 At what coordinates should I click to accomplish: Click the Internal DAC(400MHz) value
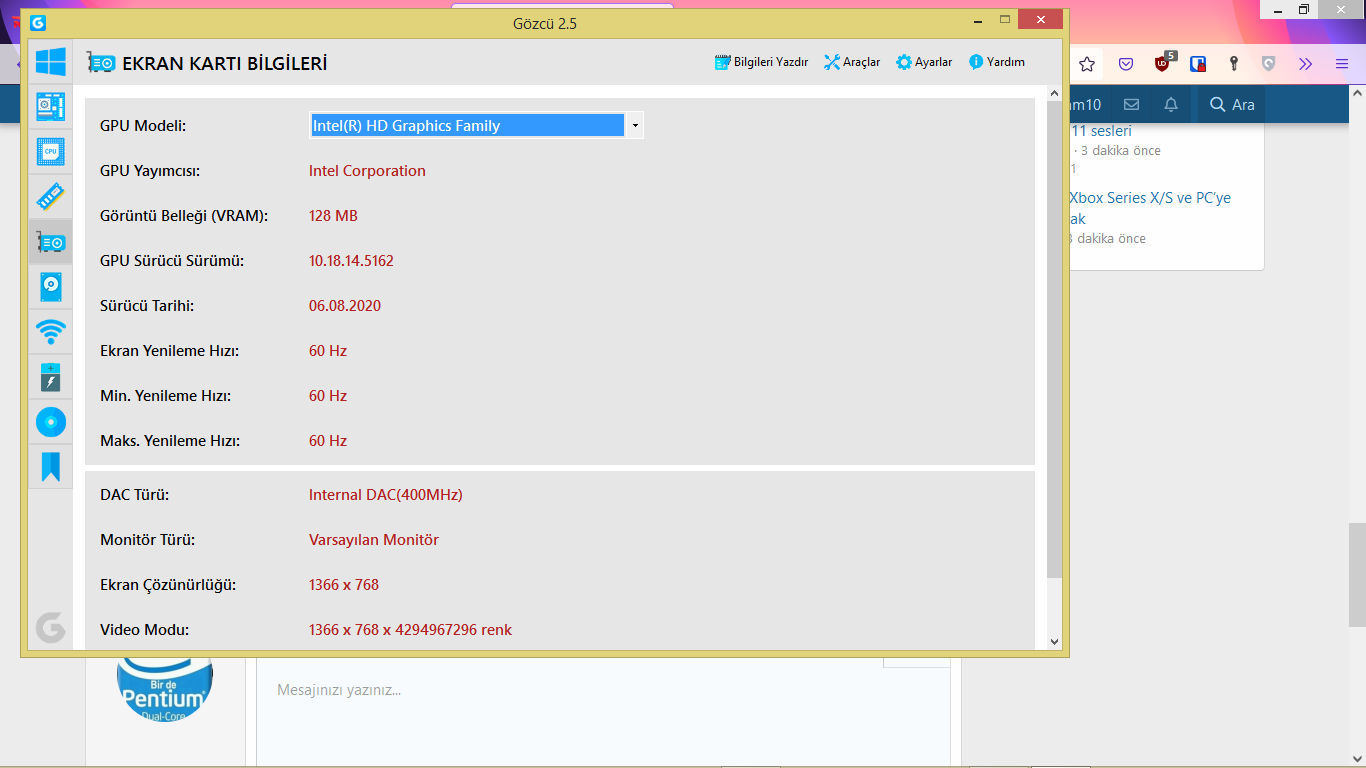point(386,495)
